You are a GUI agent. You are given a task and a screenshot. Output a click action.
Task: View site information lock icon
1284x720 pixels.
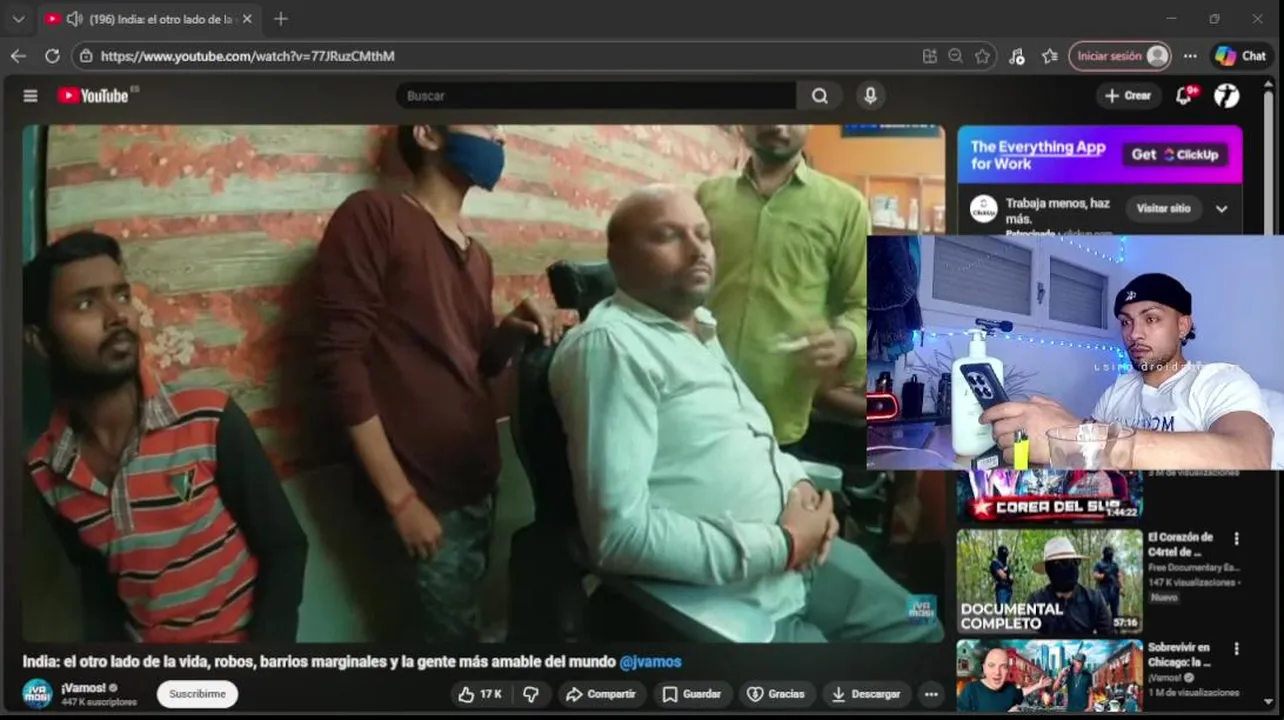(86, 56)
